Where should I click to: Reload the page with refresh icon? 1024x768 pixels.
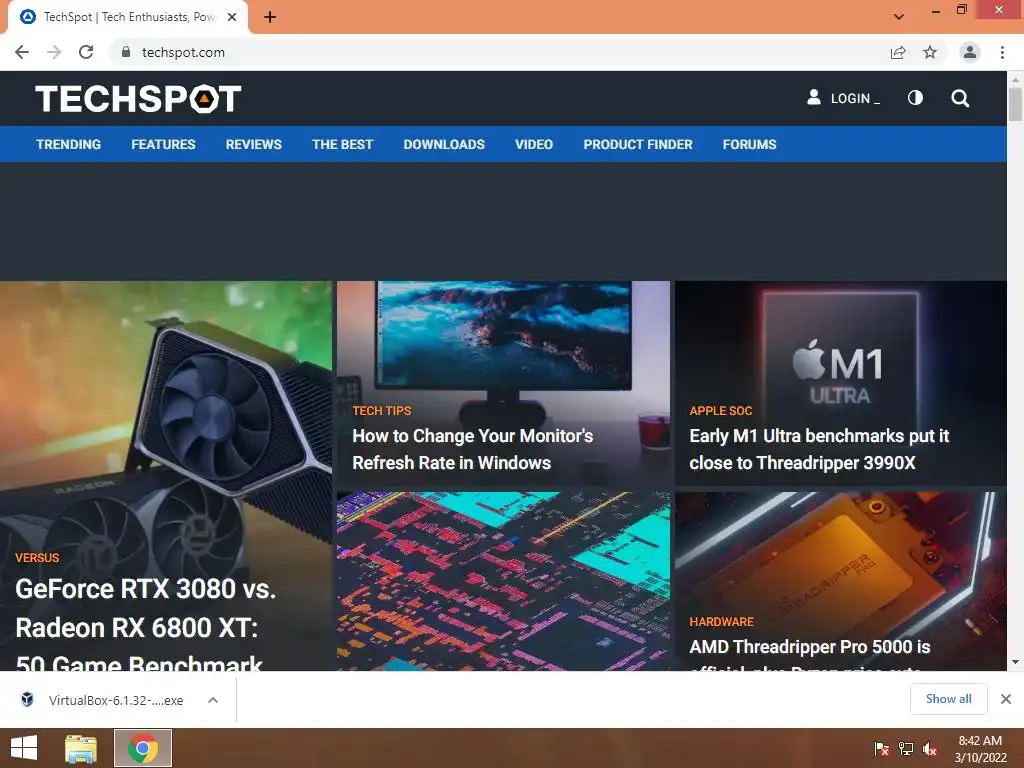pos(86,52)
